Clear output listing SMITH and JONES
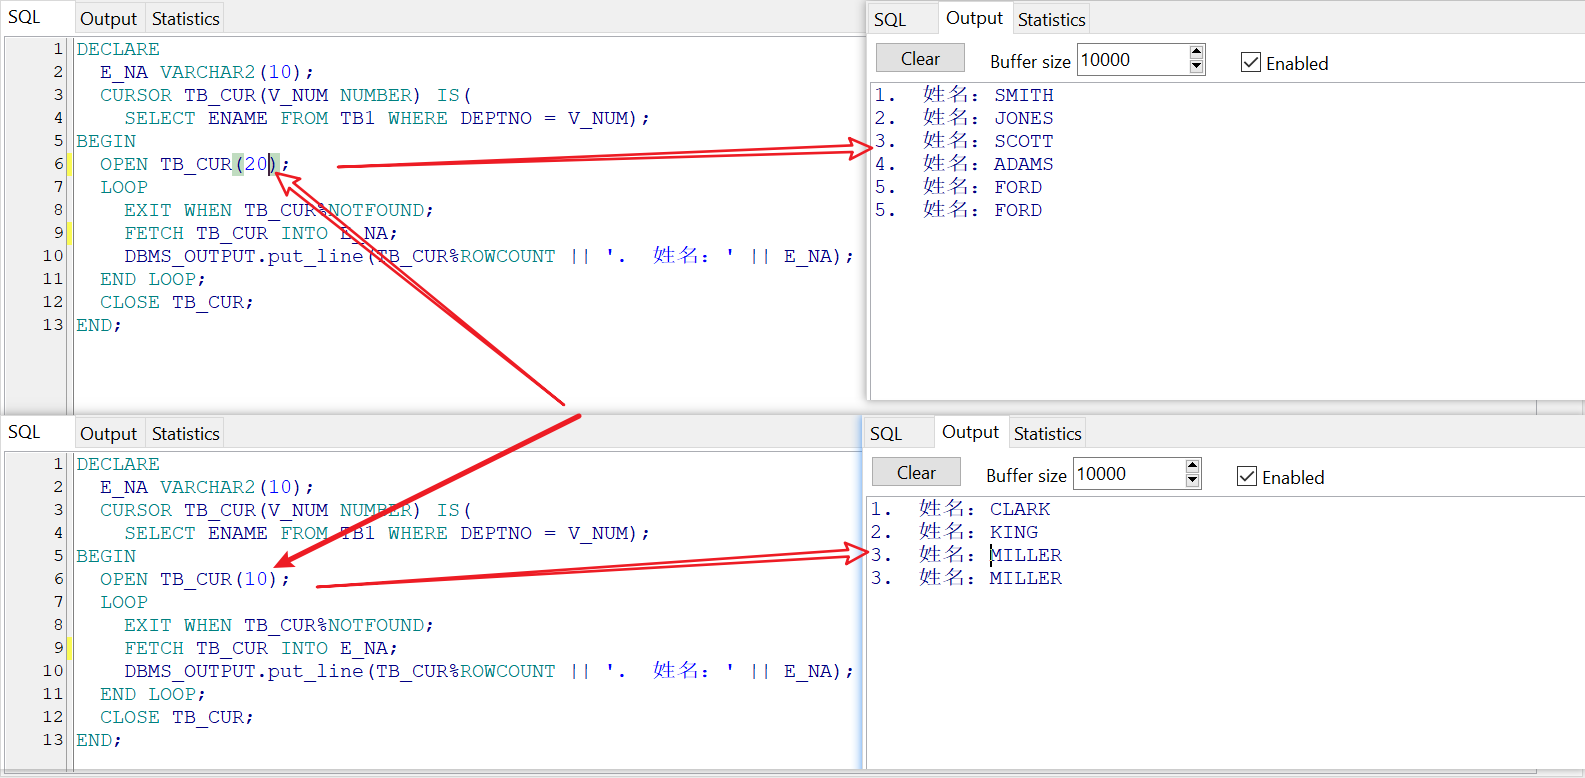 coord(920,58)
